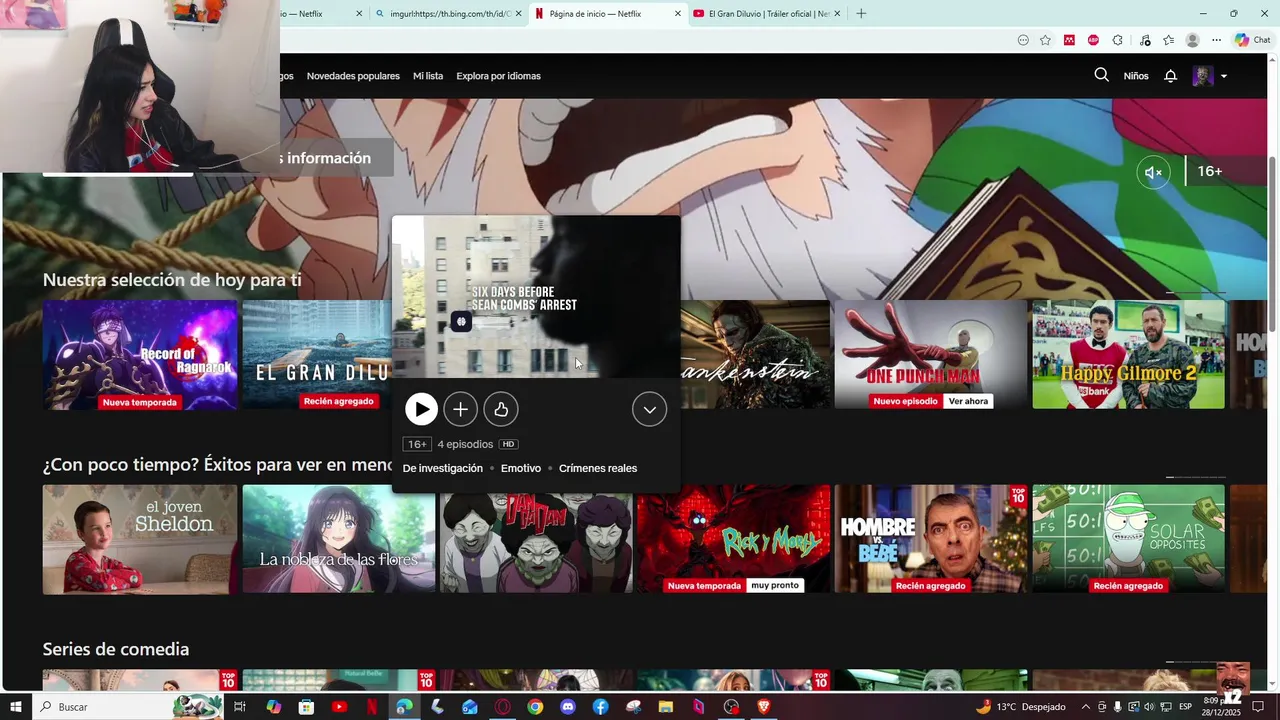1280x720 pixels.
Task: Open Frankenstein thumbnail
Action: coord(755,355)
